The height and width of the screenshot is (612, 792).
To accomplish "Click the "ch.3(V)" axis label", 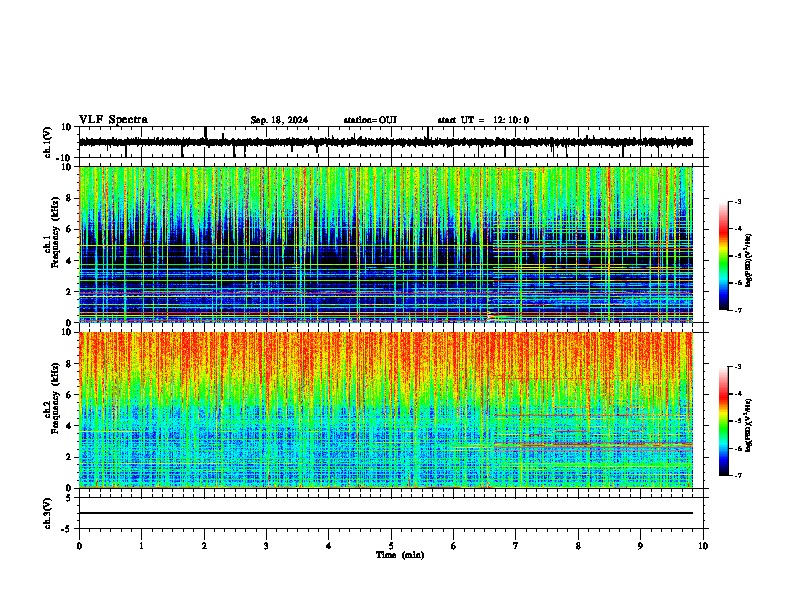I will pos(48,513).
